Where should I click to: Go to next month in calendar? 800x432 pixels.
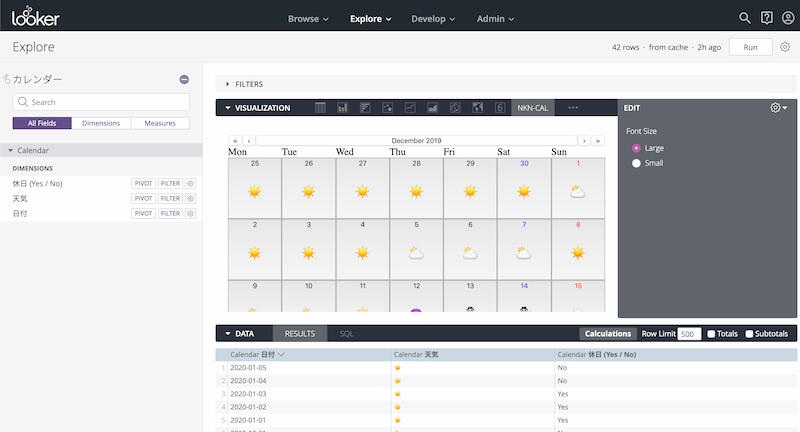tap(584, 140)
